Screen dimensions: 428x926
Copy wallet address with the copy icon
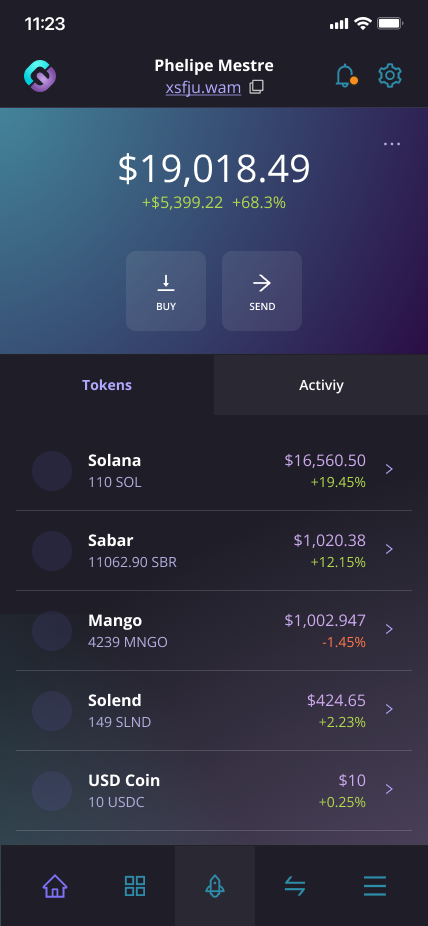[x=256, y=87]
